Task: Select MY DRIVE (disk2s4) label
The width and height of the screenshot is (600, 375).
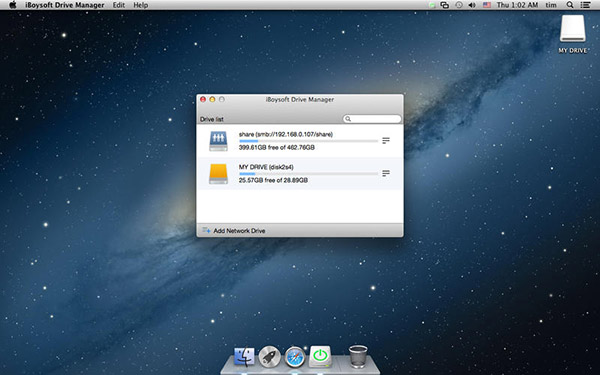Action: (x=266, y=167)
